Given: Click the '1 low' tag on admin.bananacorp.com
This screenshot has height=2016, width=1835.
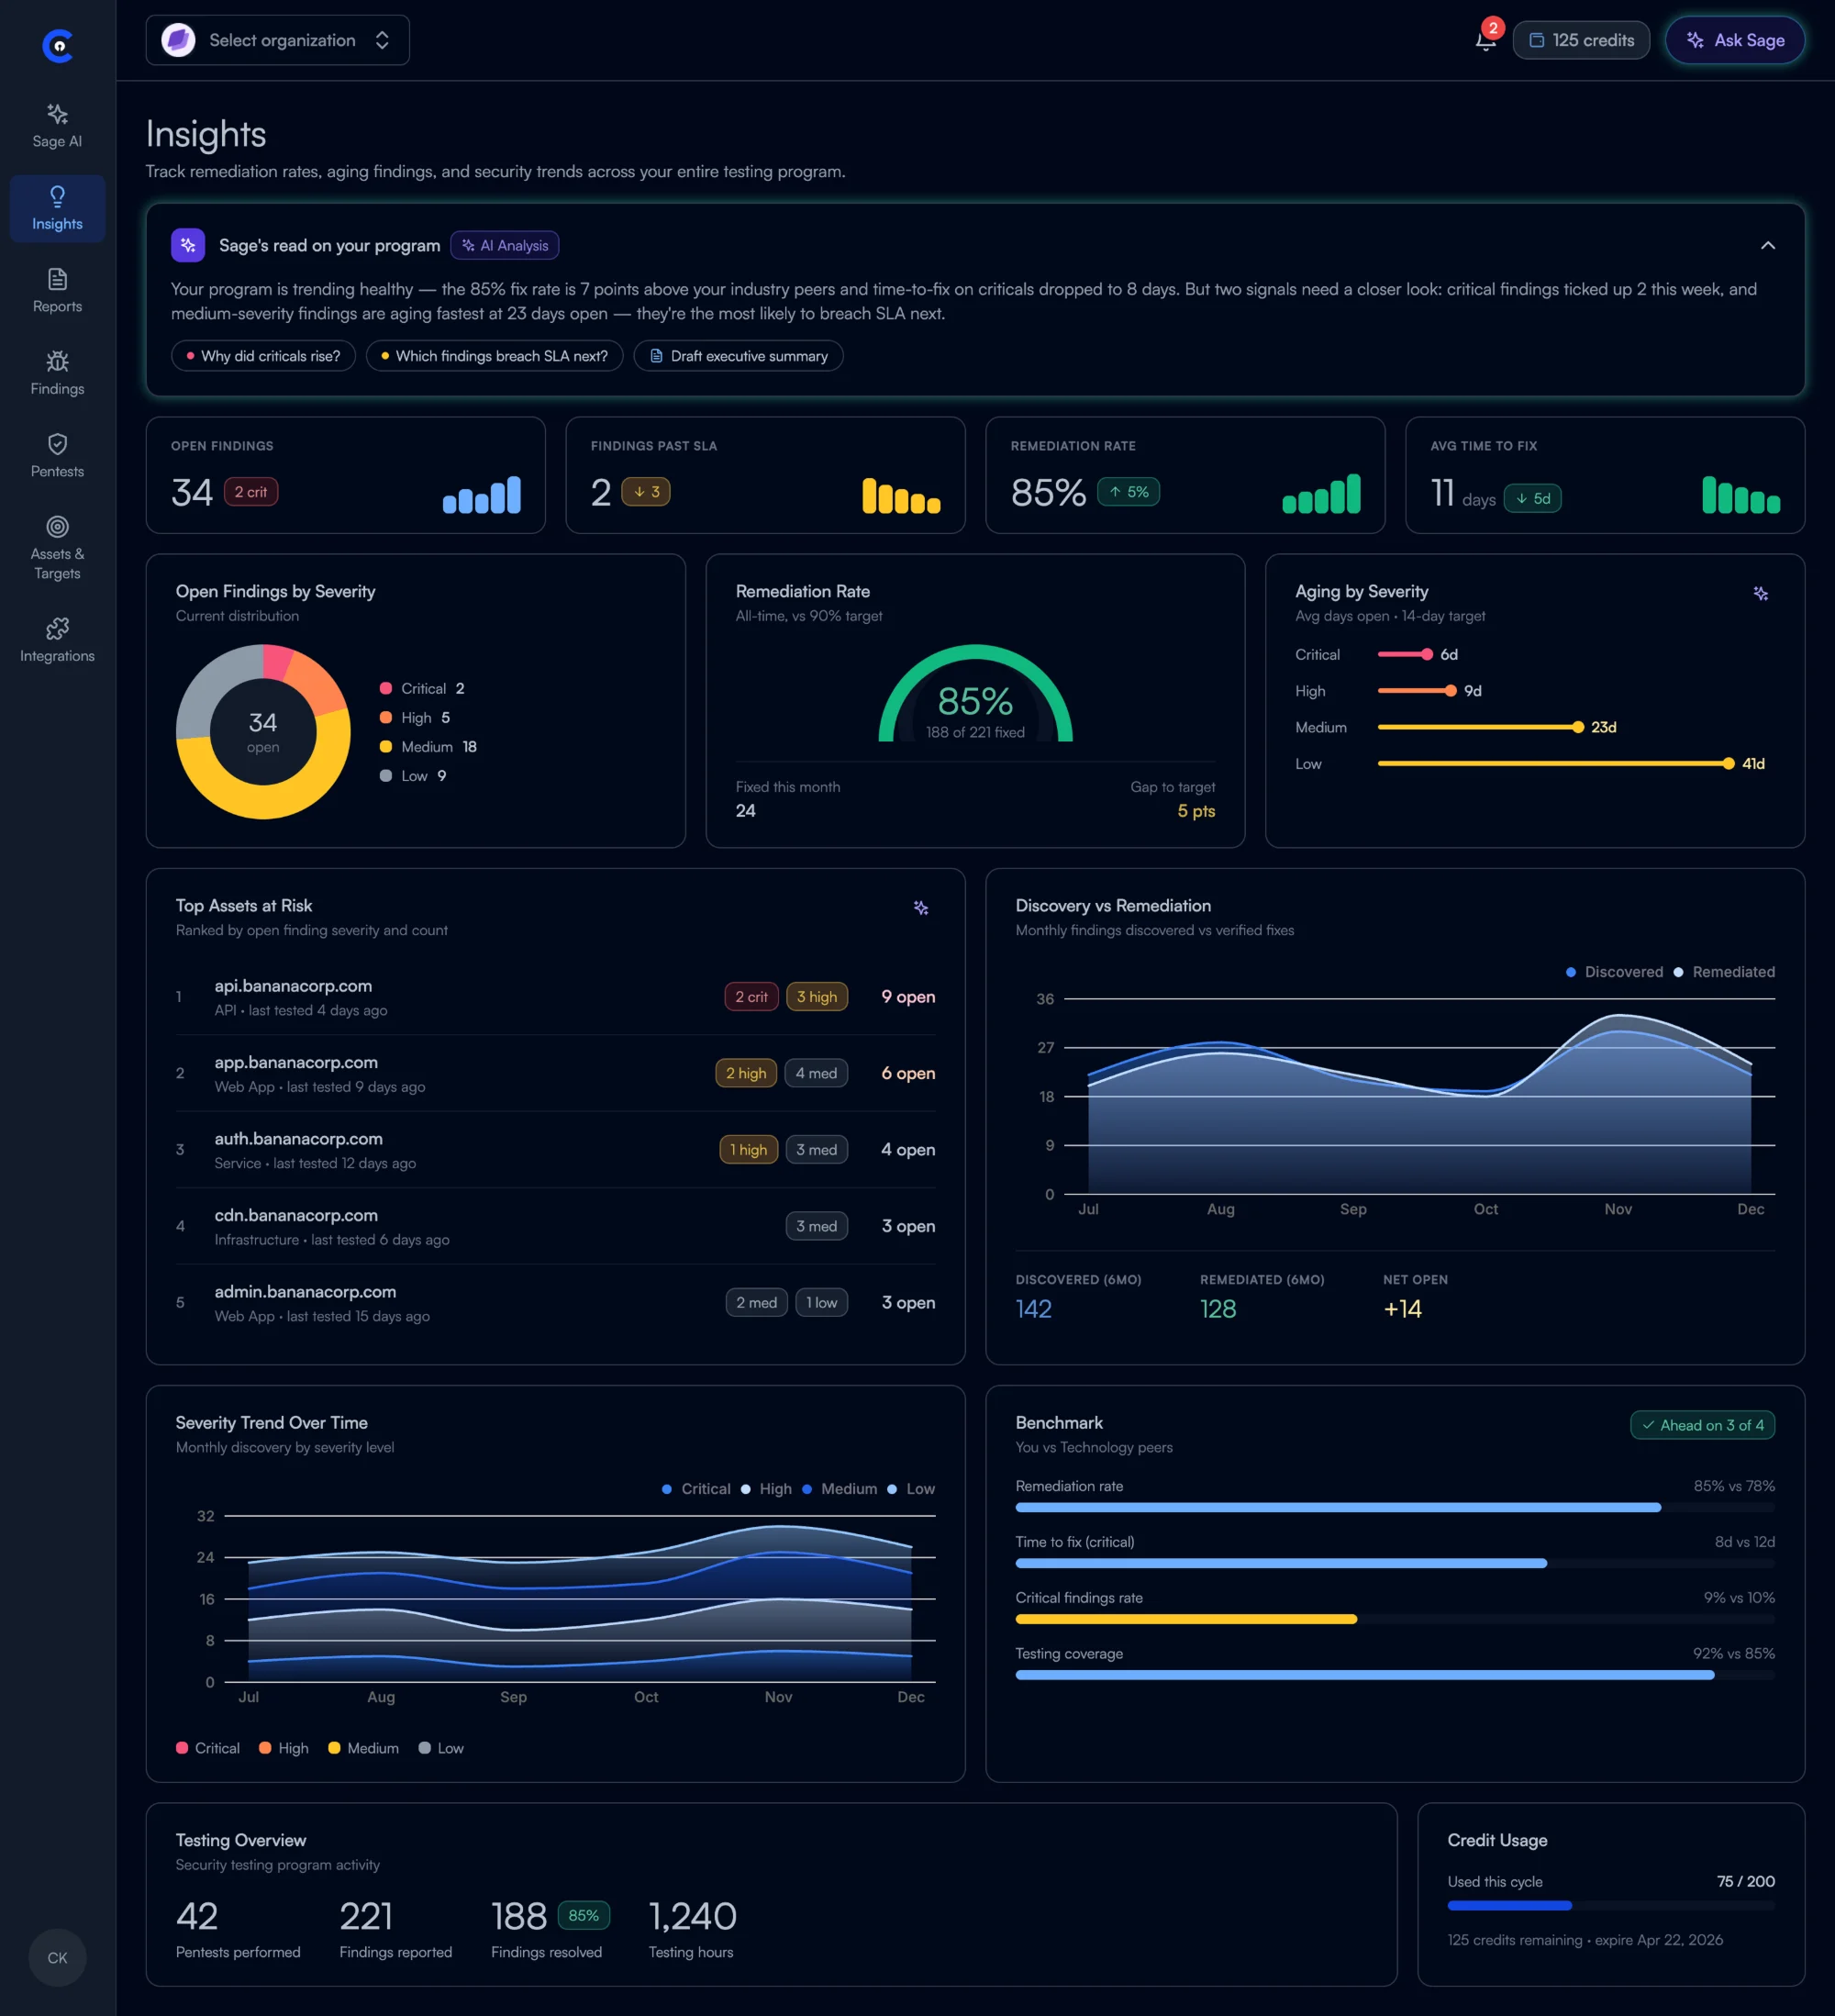Looking at the screenshot, I should (821, 1303).
